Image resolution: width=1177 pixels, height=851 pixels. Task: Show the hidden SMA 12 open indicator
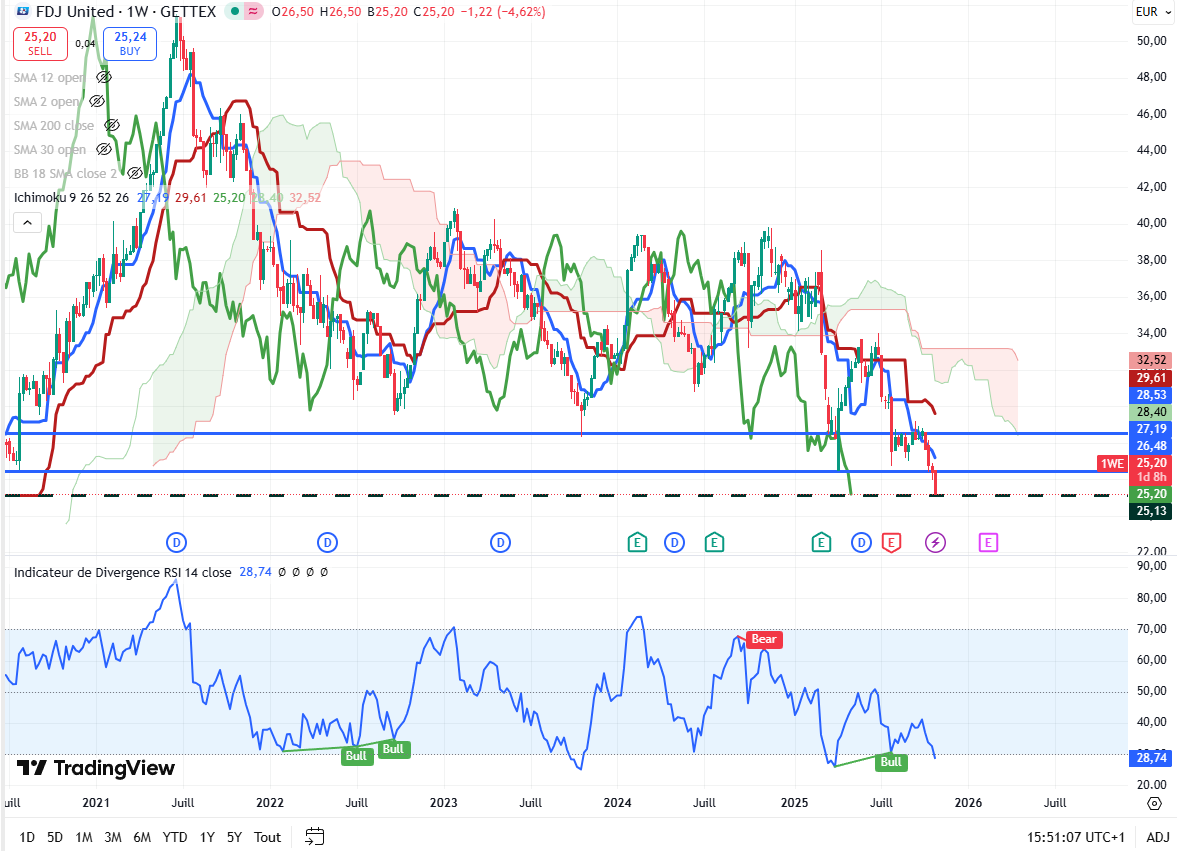[104, 78]
